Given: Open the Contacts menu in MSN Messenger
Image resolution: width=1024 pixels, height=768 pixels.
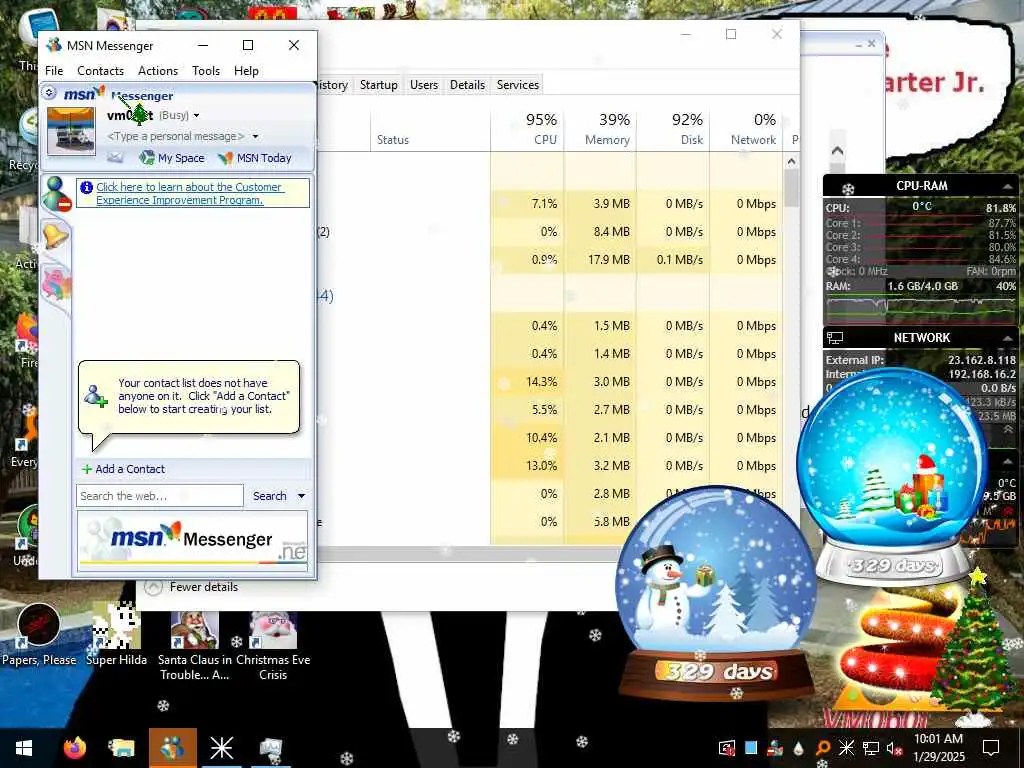Looking at the screenshot, I should point(101,71).
